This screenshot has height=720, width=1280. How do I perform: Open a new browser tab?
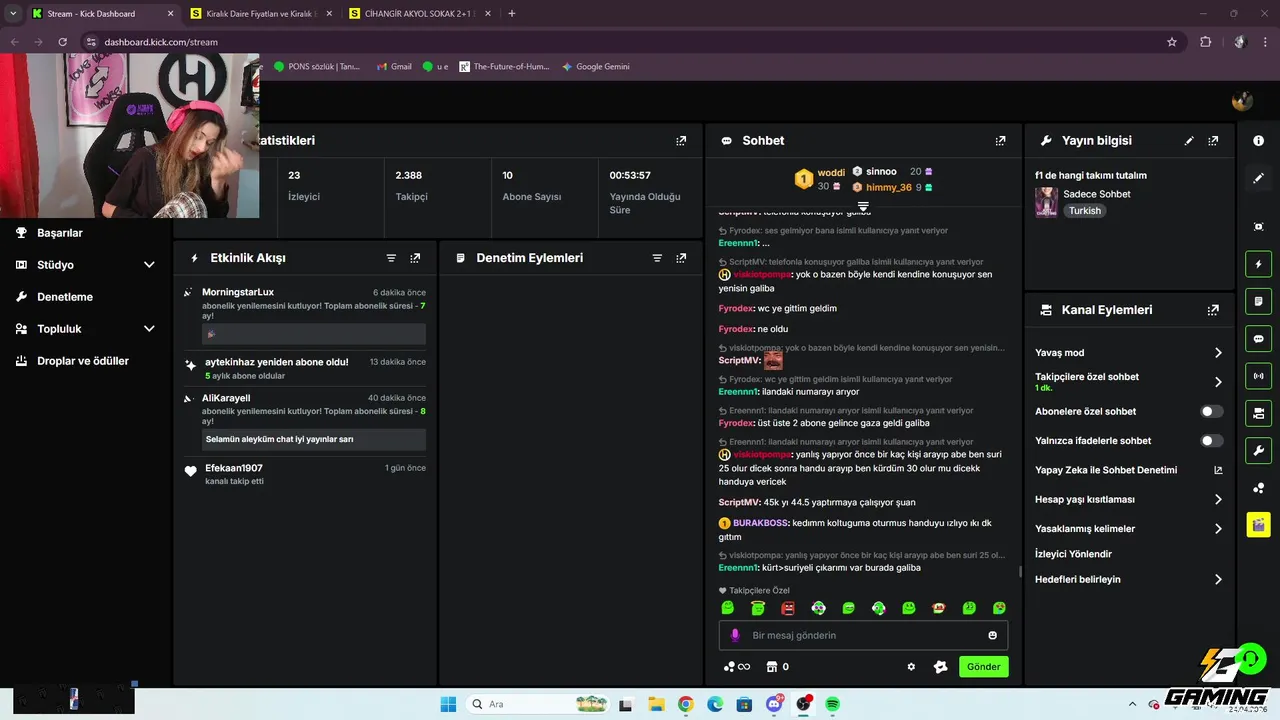tap(512, 13)
